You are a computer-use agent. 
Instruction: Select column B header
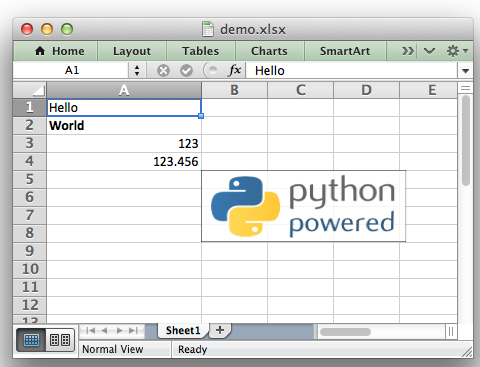click(x=234, y=90)
